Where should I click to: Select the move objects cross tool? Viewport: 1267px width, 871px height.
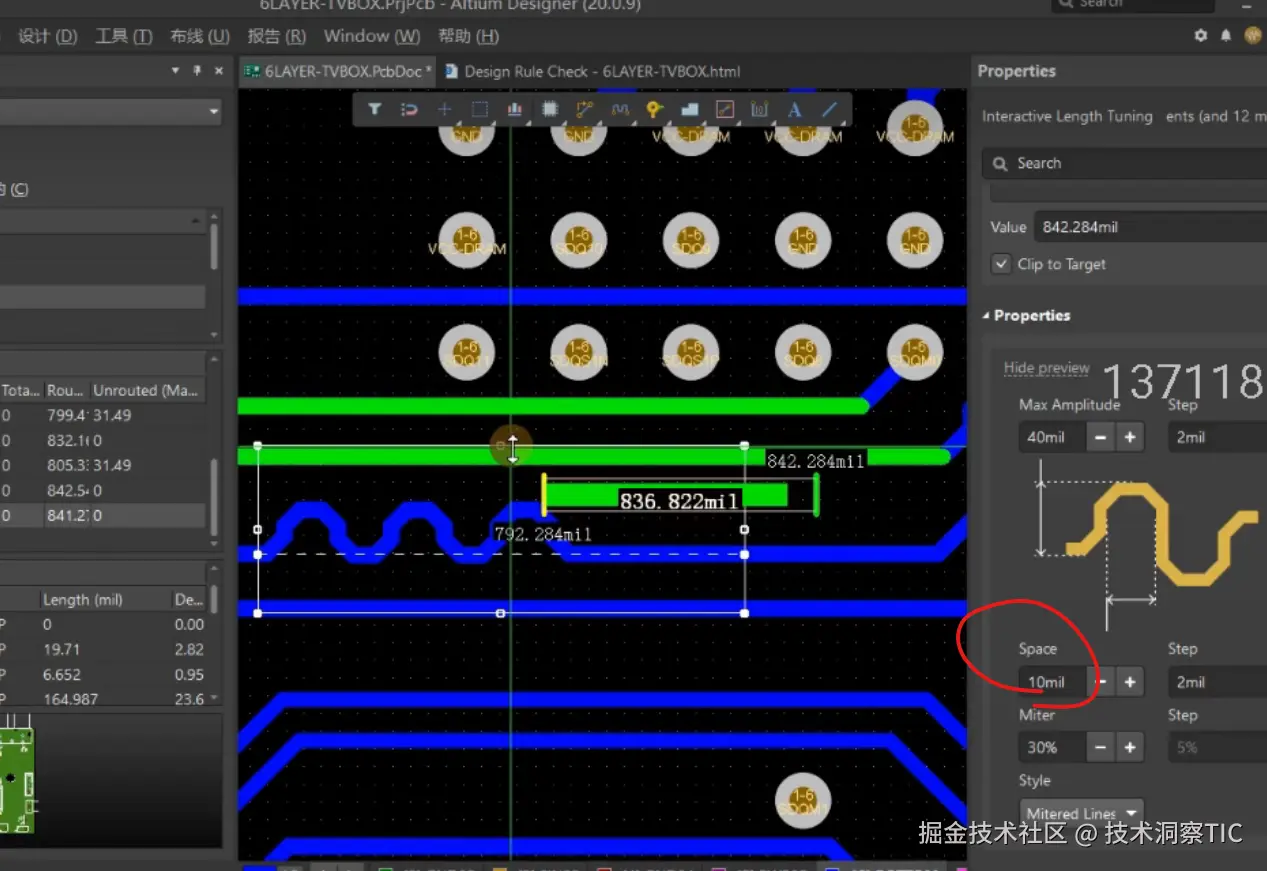point(445,109)
